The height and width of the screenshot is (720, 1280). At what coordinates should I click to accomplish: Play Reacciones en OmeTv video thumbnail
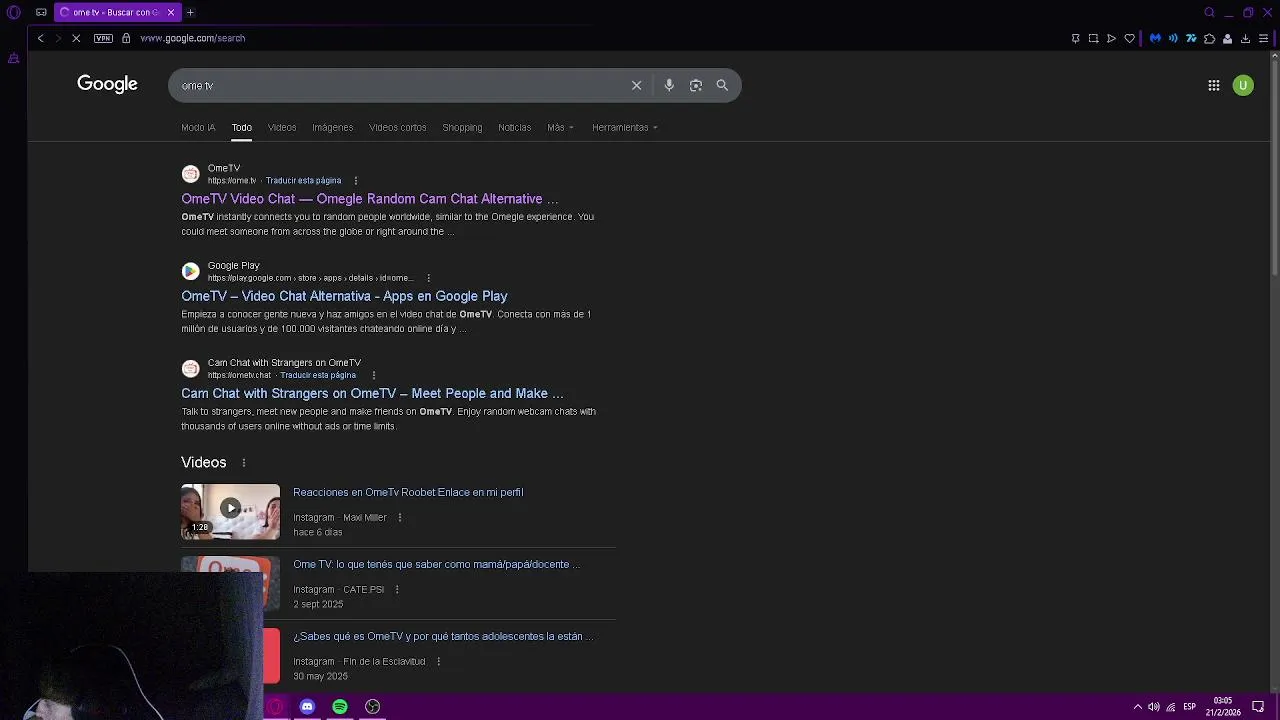pyautogui.click(x=230, y=511)
